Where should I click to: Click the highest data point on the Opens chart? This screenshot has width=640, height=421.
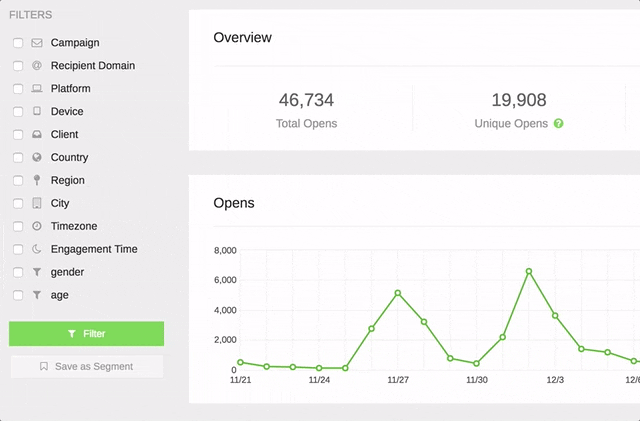point(529,271)
